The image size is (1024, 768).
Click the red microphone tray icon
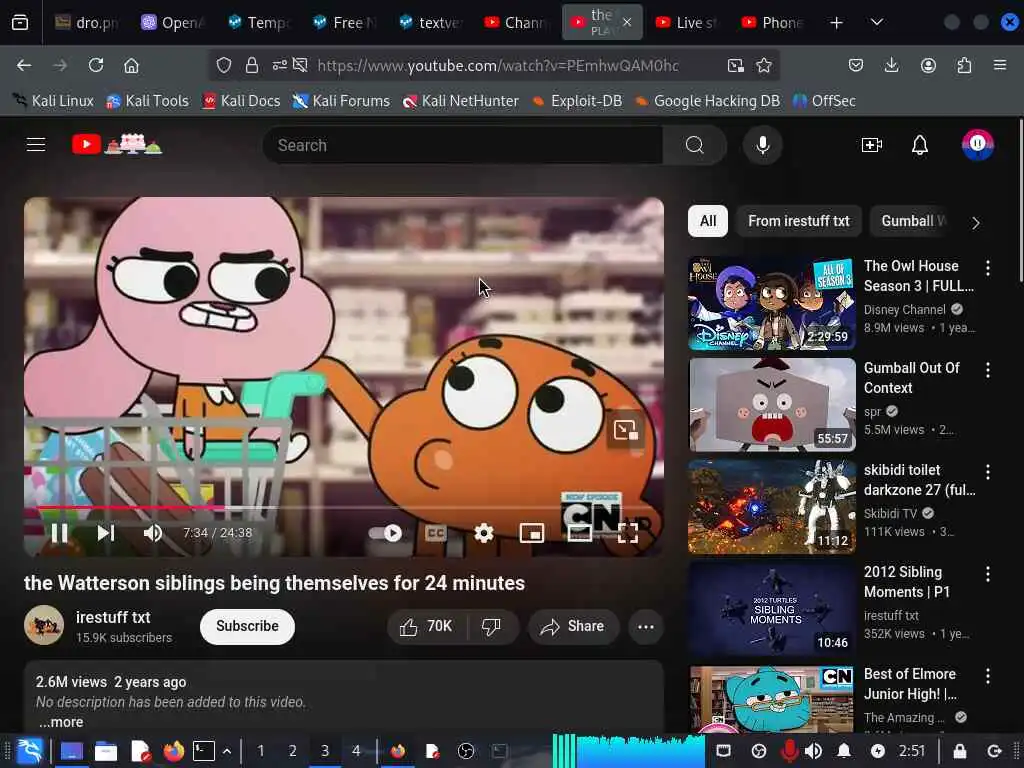(x=789, y=751)
